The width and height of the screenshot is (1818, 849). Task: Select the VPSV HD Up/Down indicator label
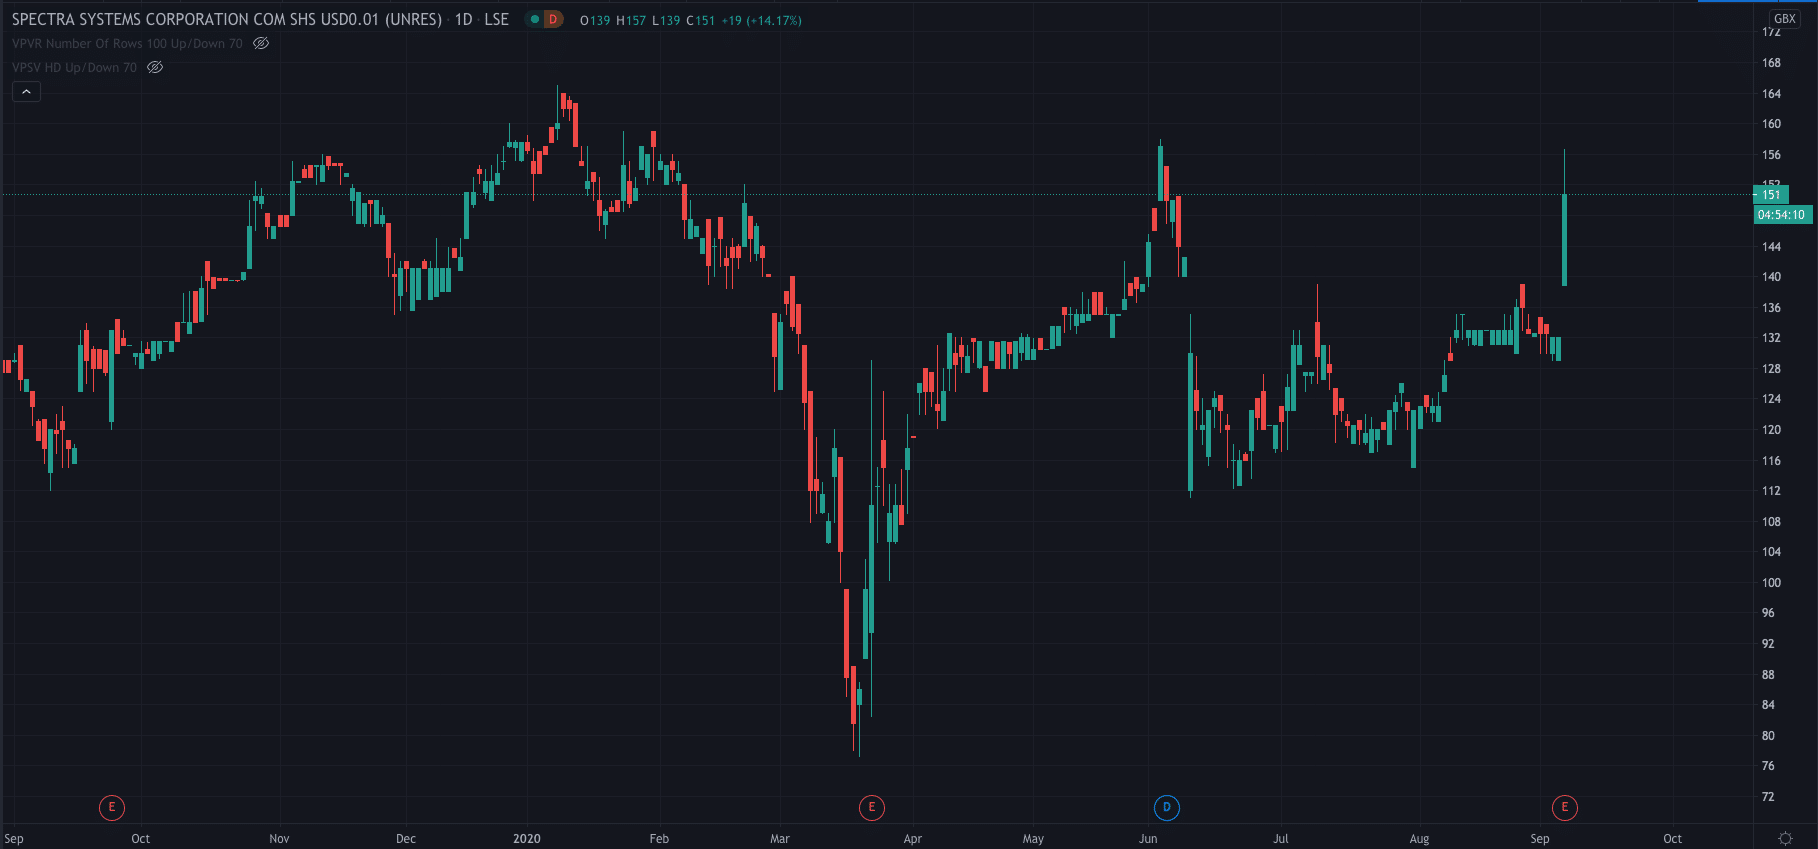tap(74, 67)
